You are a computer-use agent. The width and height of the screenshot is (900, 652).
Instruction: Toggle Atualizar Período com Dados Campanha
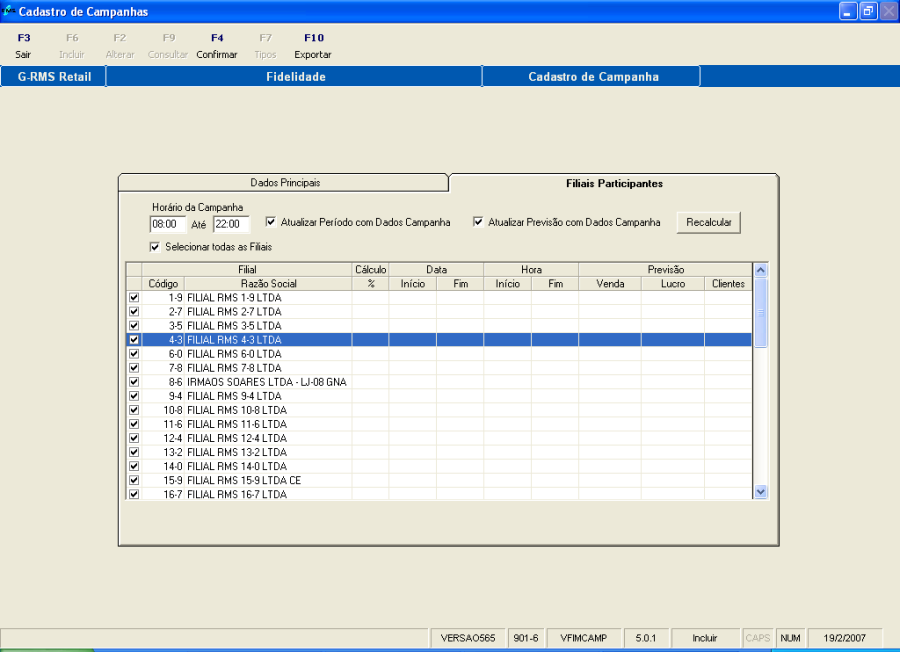click(x=271, y=222)
